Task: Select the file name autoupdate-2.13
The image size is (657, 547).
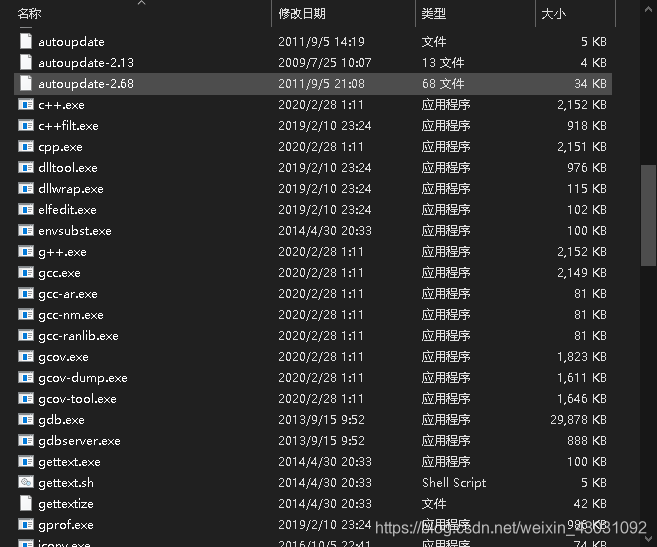Action: pos(86,63)
